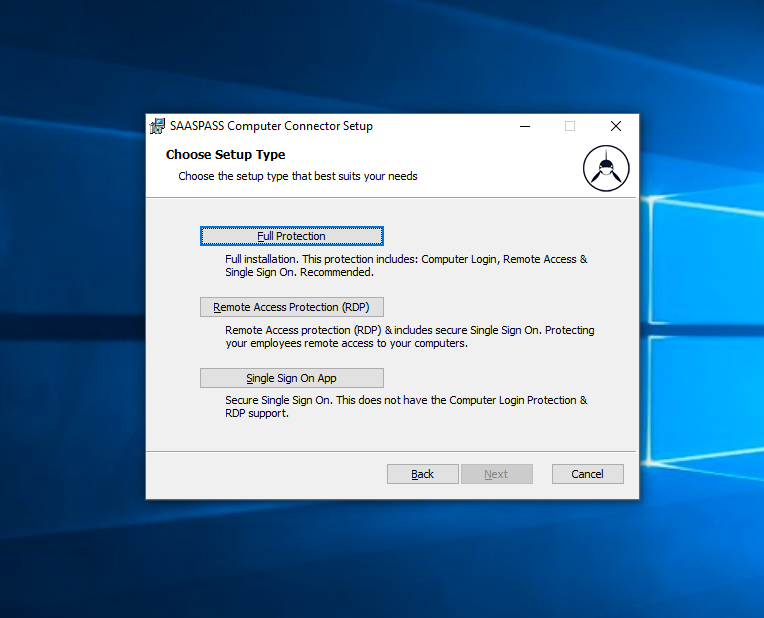The height and width of the screenshot is (618, 764).
Task: Close the SAASPASS Computer Connector Setup window
Action: [616, 126]
